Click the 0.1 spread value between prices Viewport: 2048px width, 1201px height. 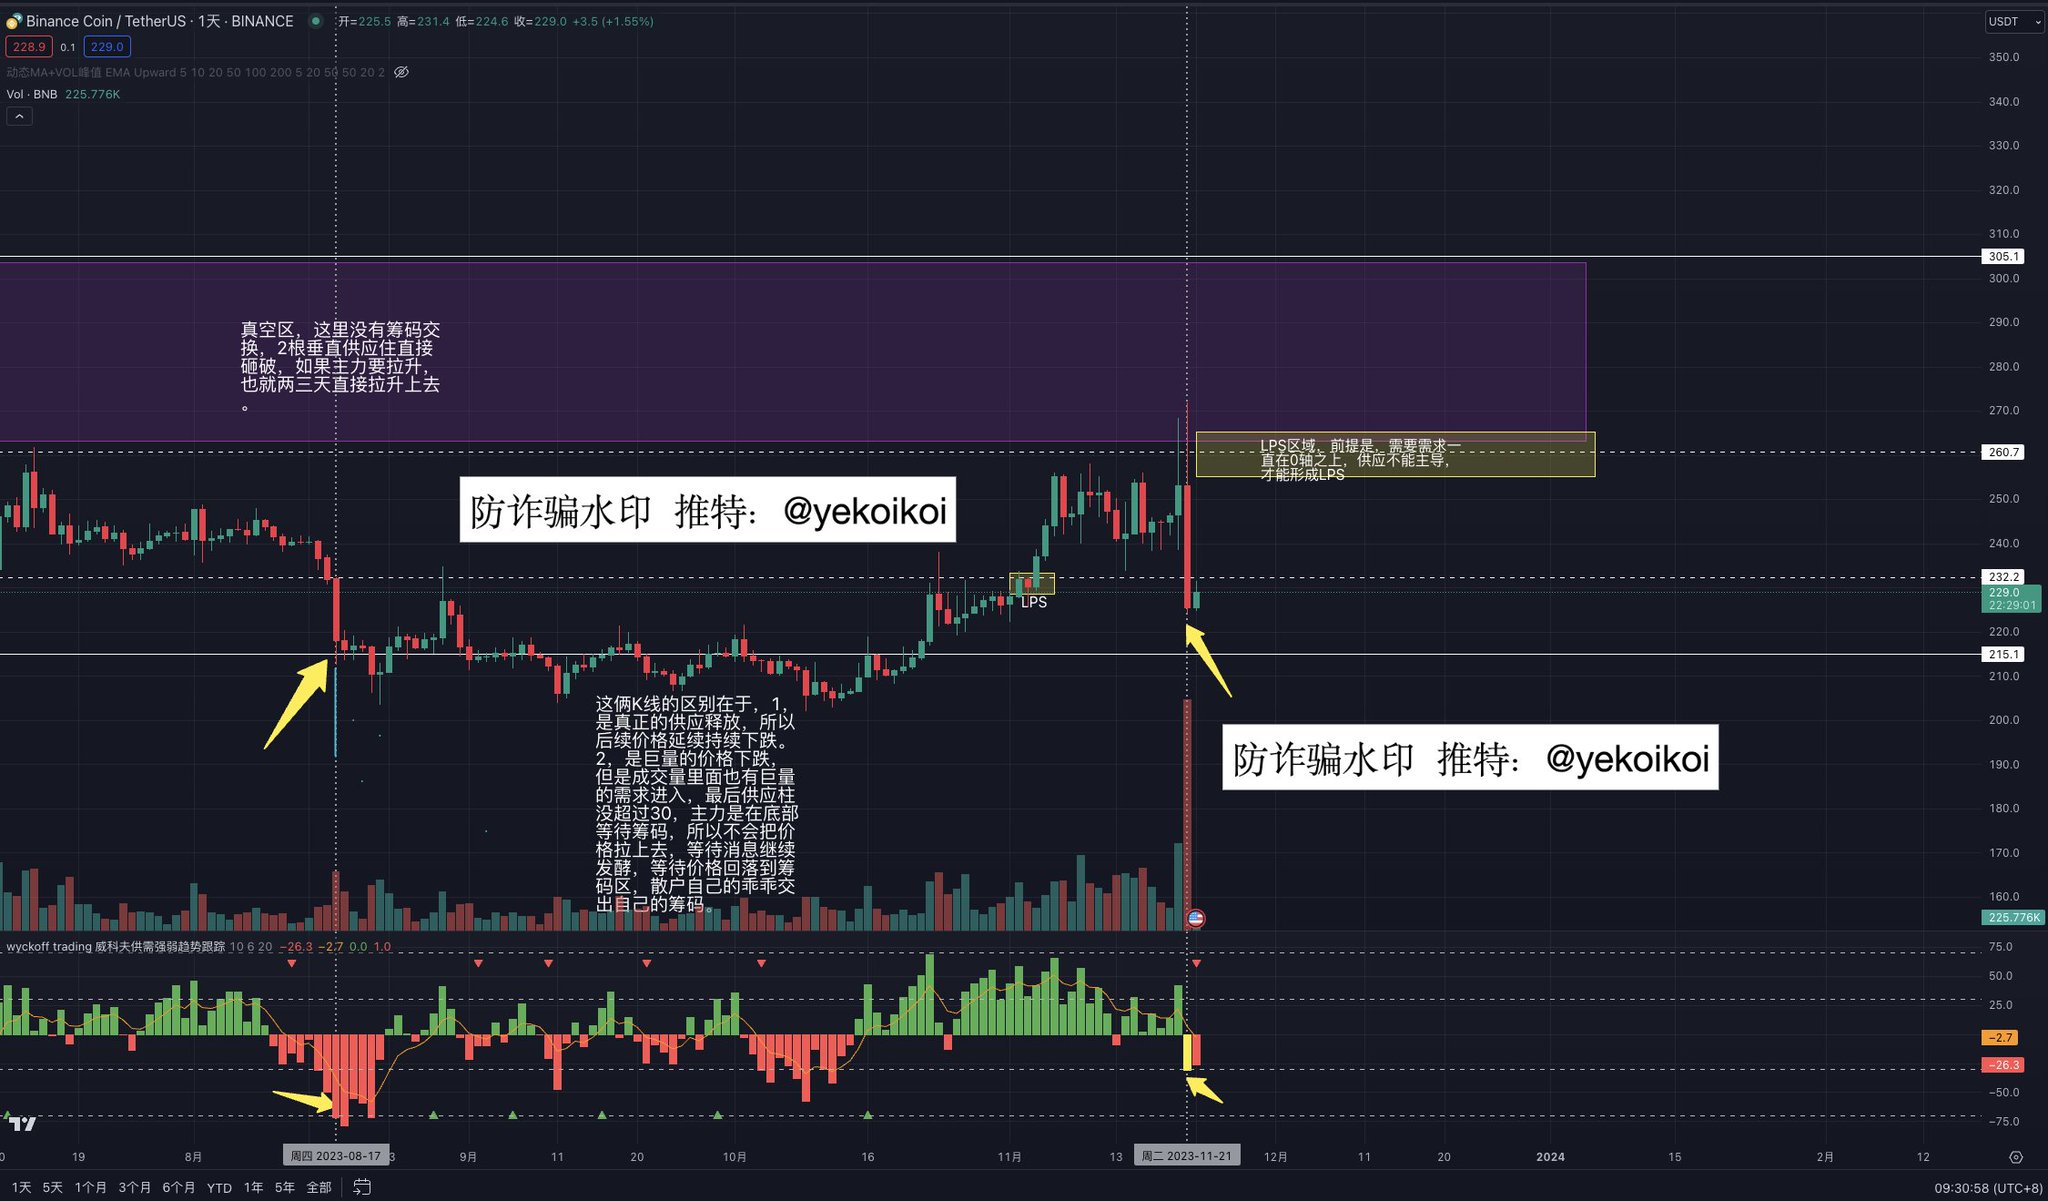pyautogui.click(x=68, y=47)
